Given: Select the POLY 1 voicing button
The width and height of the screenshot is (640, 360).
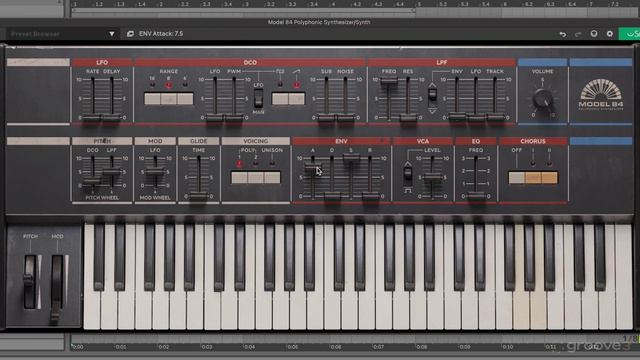Looking at the screenshot, I should tap(239, 177).
